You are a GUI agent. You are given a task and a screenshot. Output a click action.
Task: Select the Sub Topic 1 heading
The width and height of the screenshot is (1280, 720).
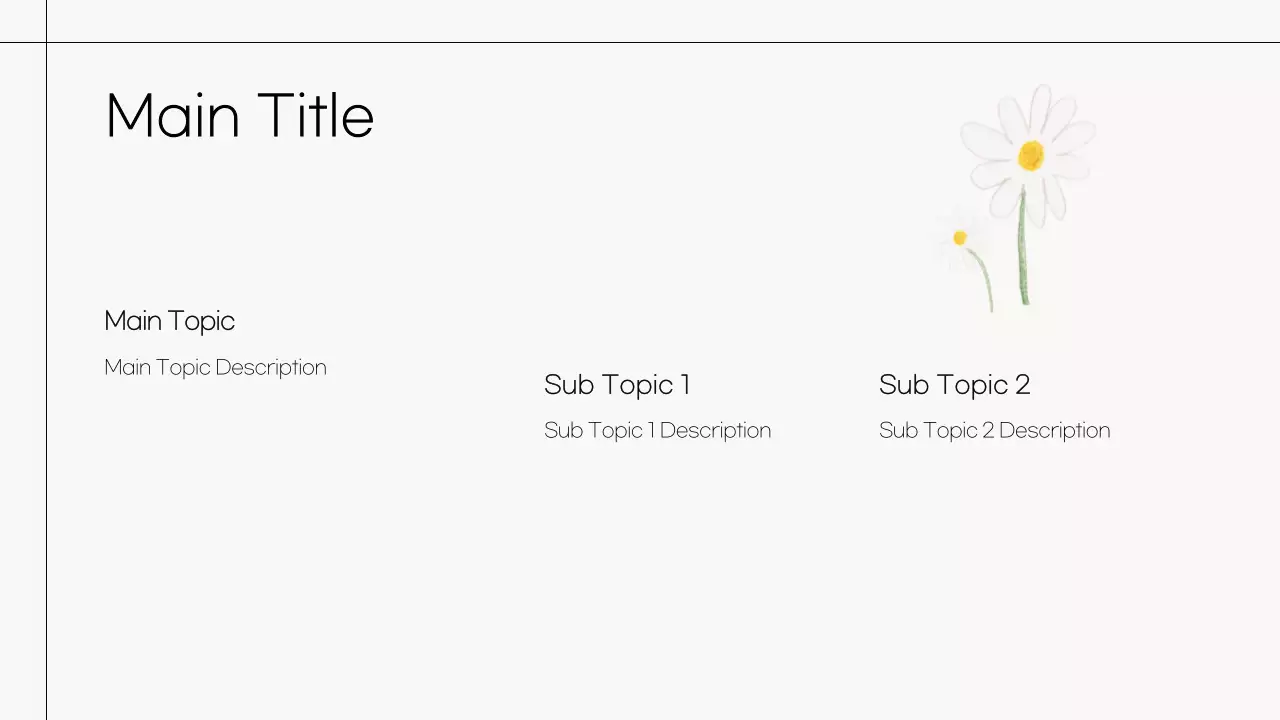616,385
